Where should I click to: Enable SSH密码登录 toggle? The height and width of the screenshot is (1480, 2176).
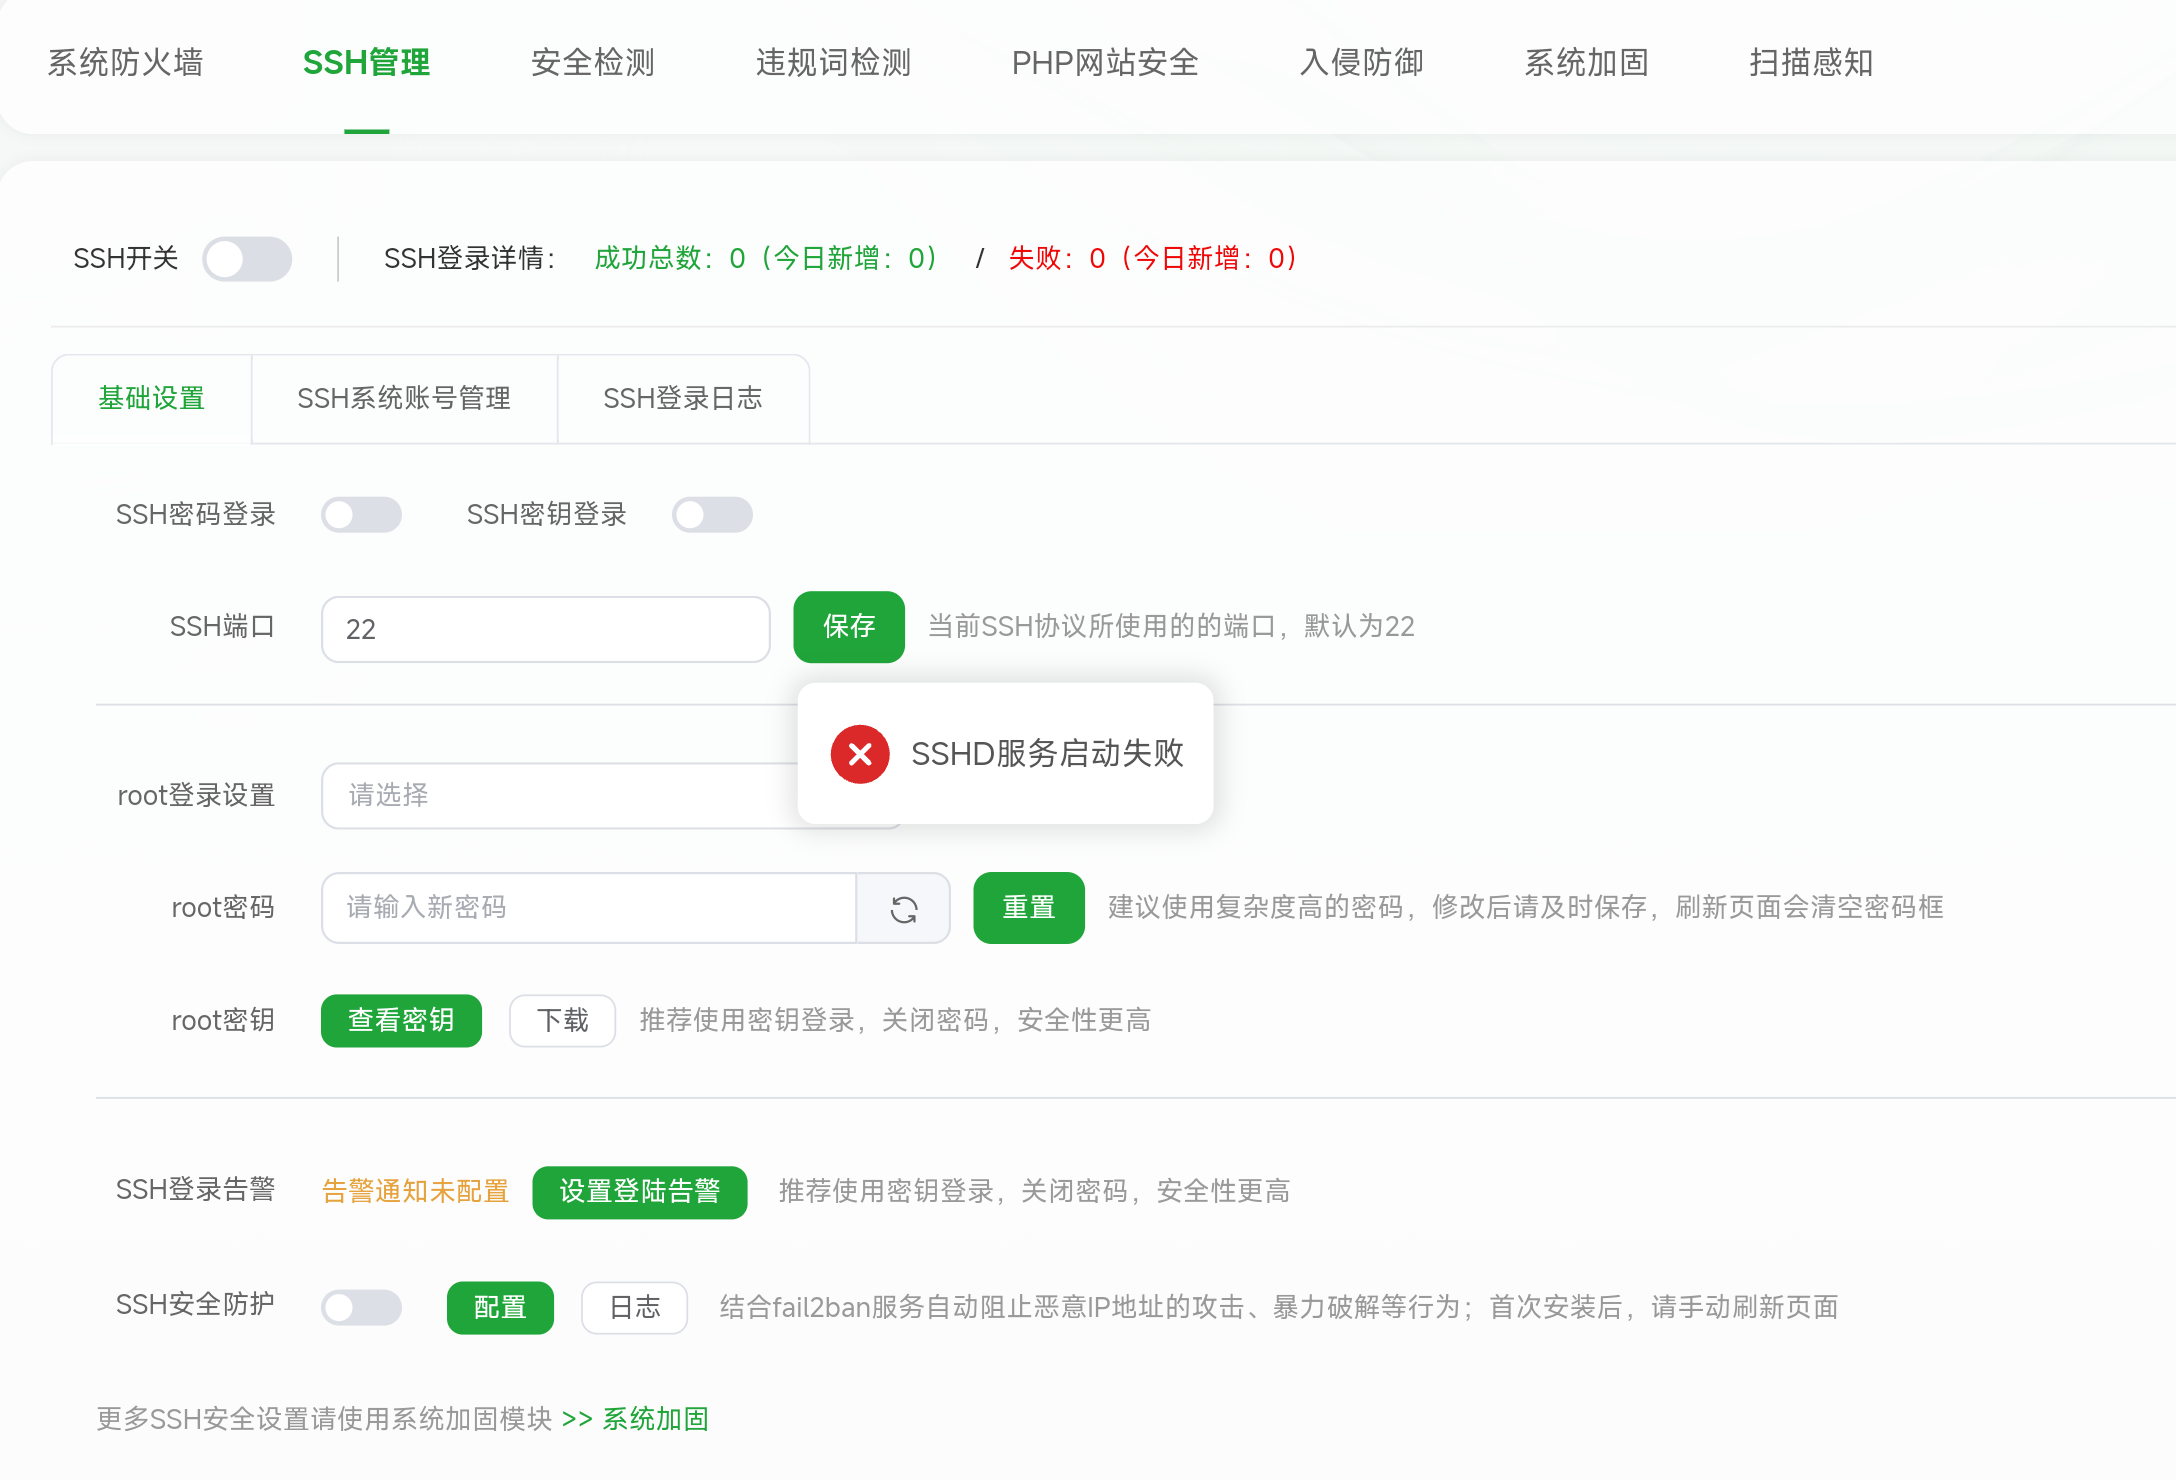coord(361,515)
